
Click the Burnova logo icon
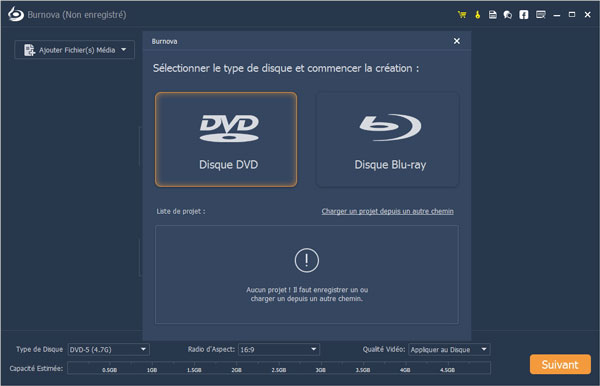(x=16, y=14)
